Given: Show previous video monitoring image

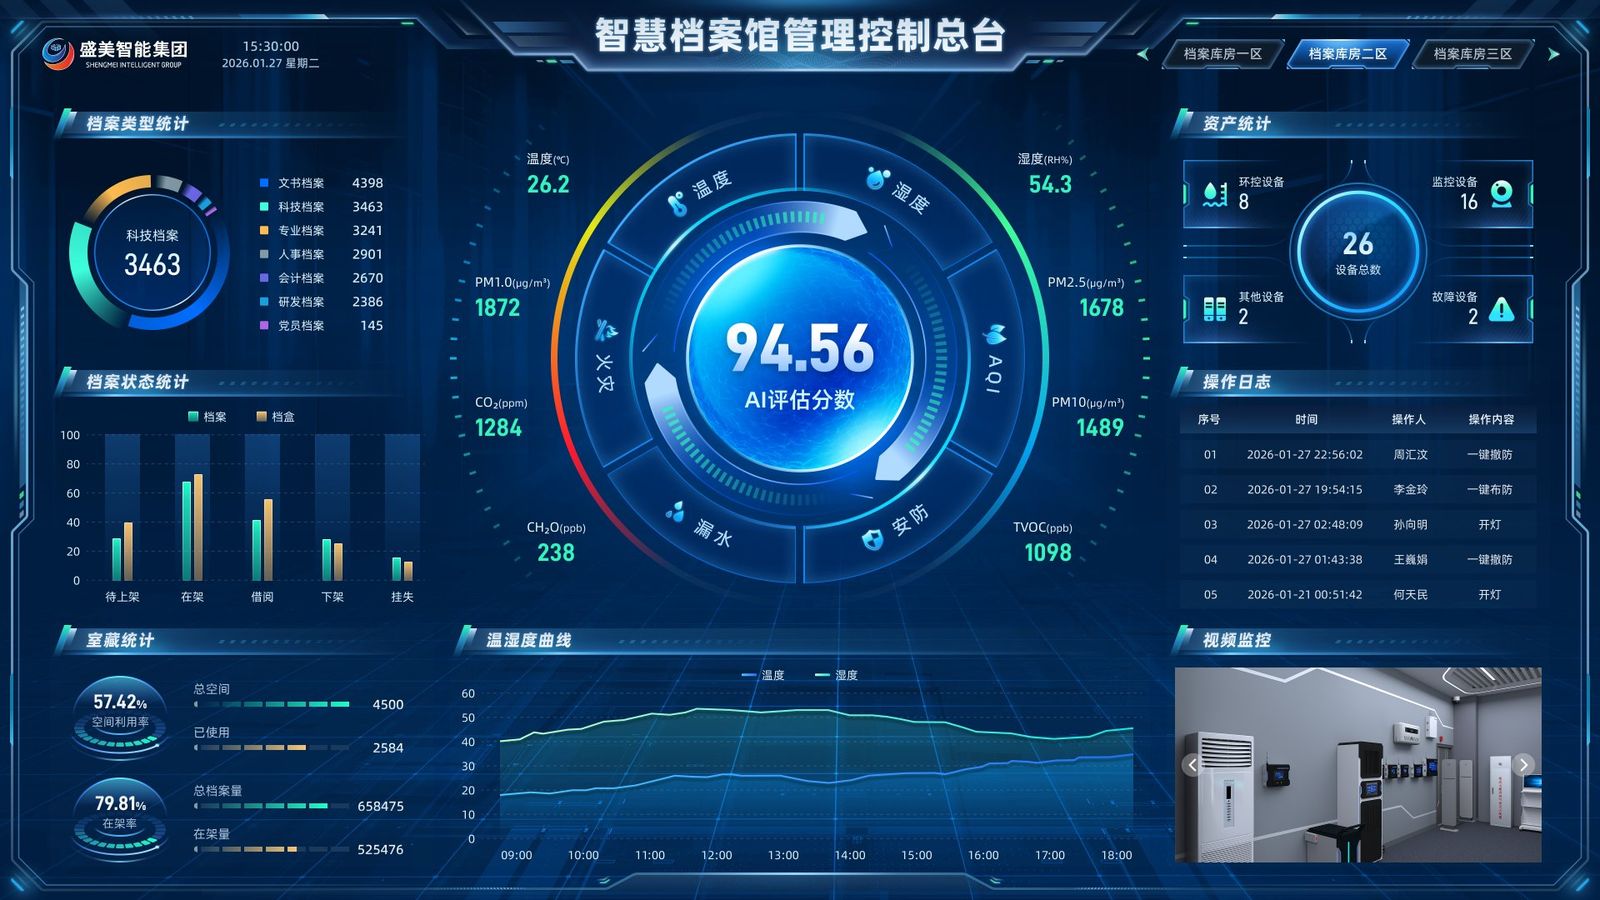Looking at the screenshot, I should tap(1192, 765).
